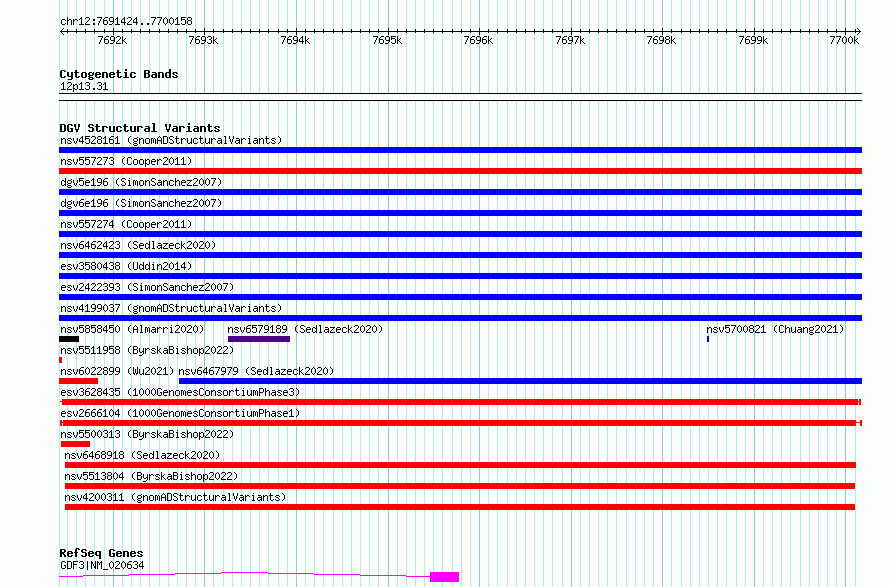Click the Cytogenetic Bands track title
Viewport: 890px width, 587px height.
tap(119, 74)
